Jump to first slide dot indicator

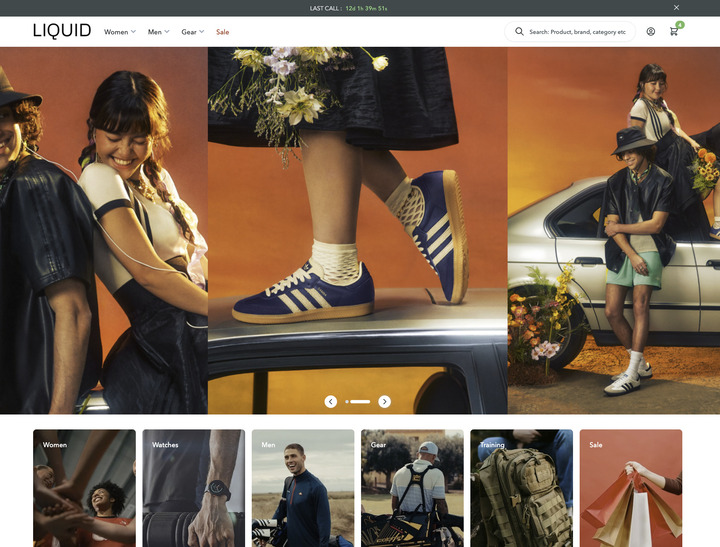[347, 401]
